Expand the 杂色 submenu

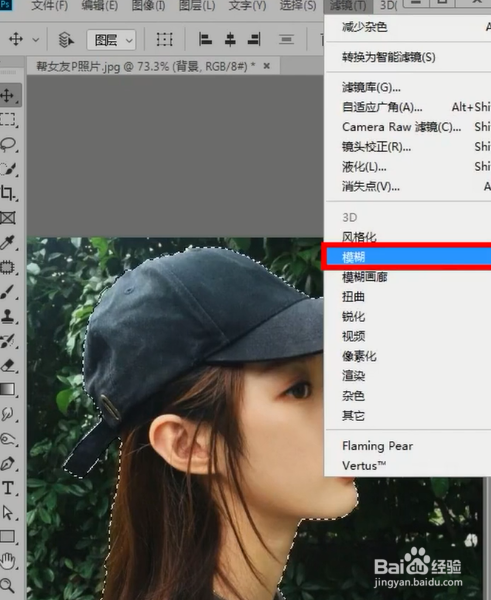408,396
